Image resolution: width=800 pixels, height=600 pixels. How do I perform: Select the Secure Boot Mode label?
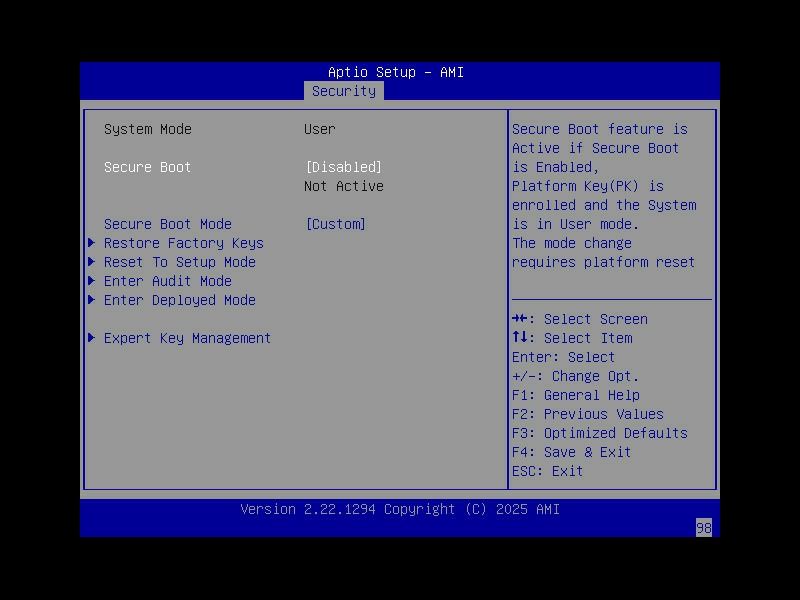point(168,224)
